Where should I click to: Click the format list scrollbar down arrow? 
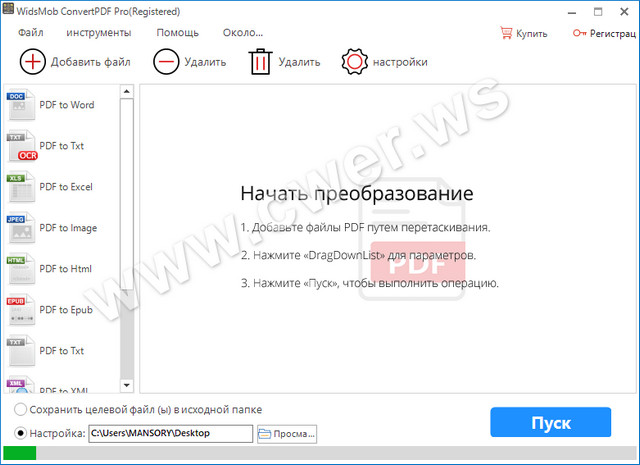[x=127, y=385]
